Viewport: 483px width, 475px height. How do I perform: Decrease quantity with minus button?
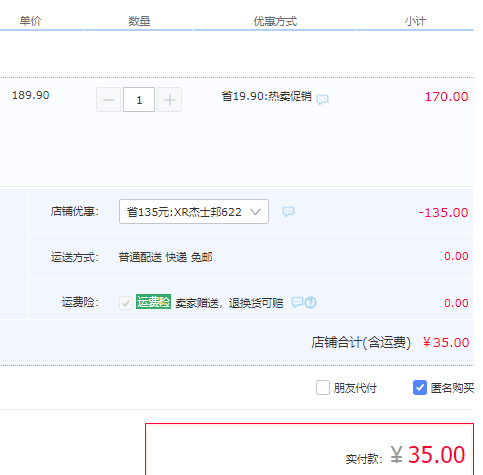(109, 99)
